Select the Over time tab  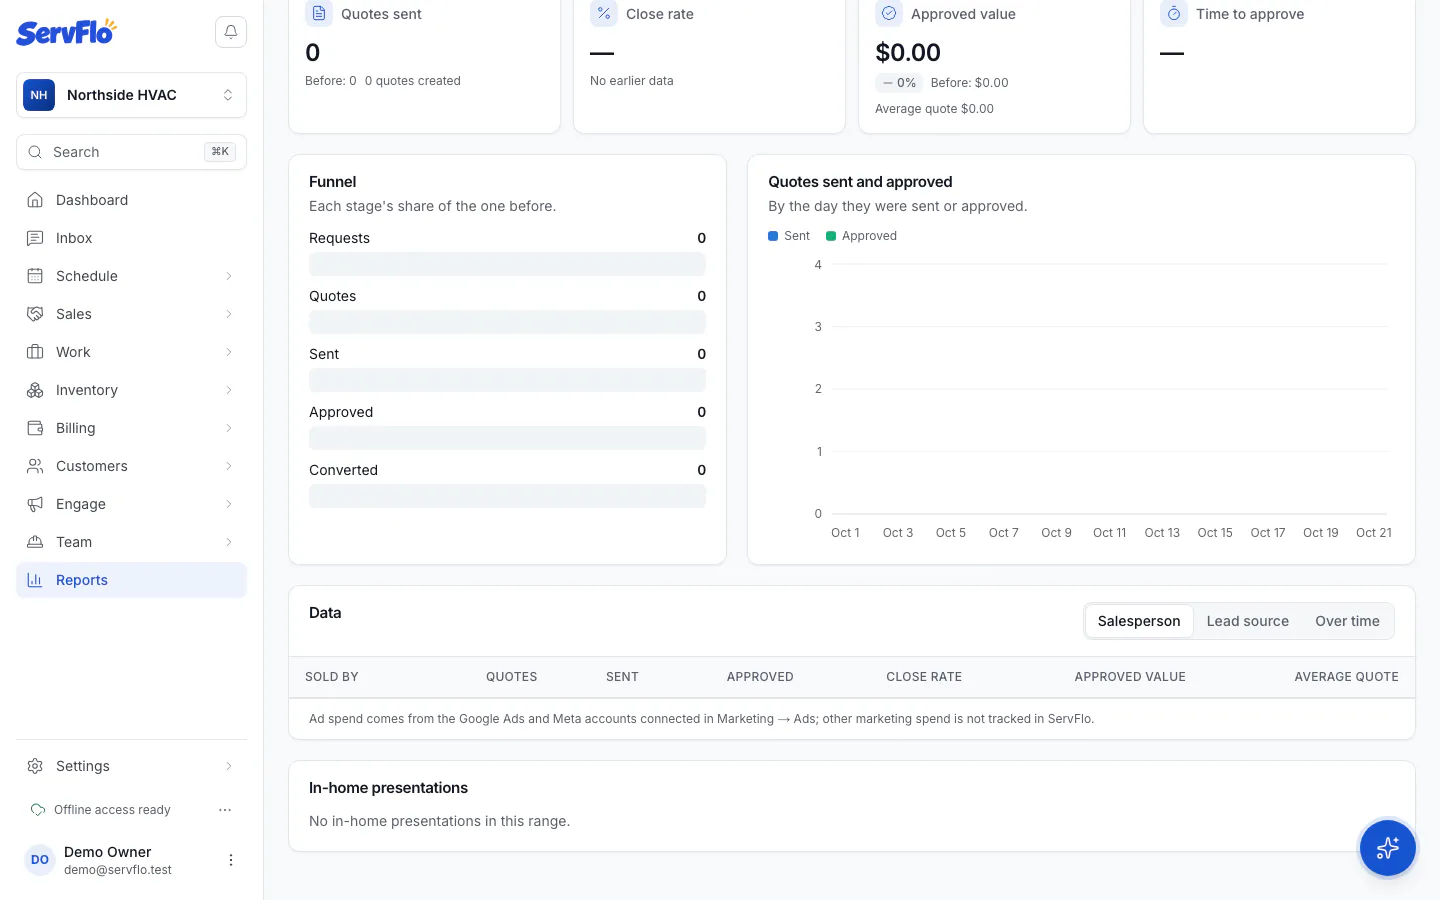pos(1347,621)
